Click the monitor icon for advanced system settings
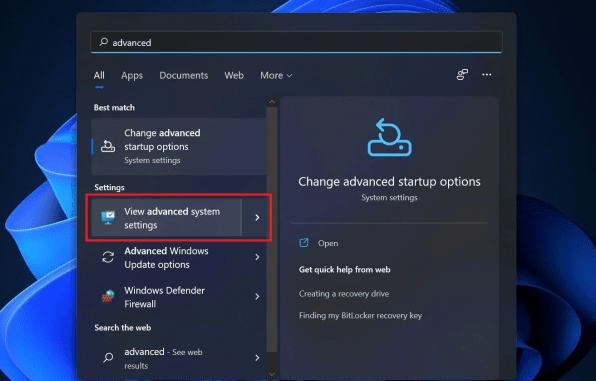This screenshot has height=381, width=596. (108, 217)
